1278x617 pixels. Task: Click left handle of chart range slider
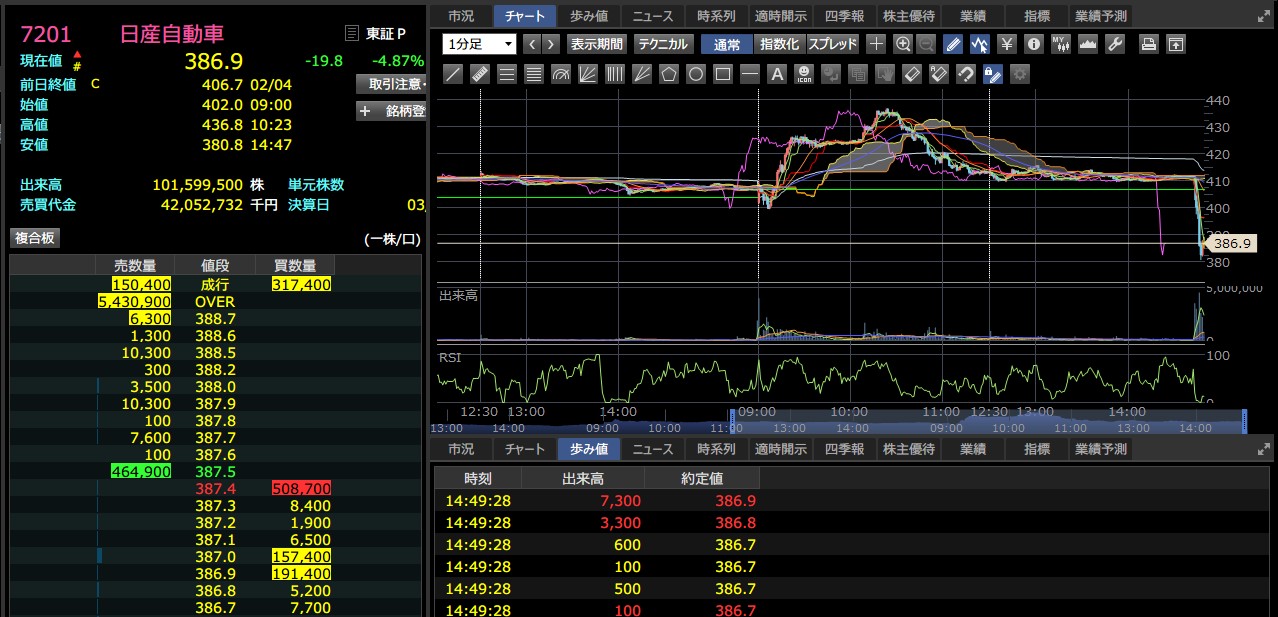[x=733, y=419]
